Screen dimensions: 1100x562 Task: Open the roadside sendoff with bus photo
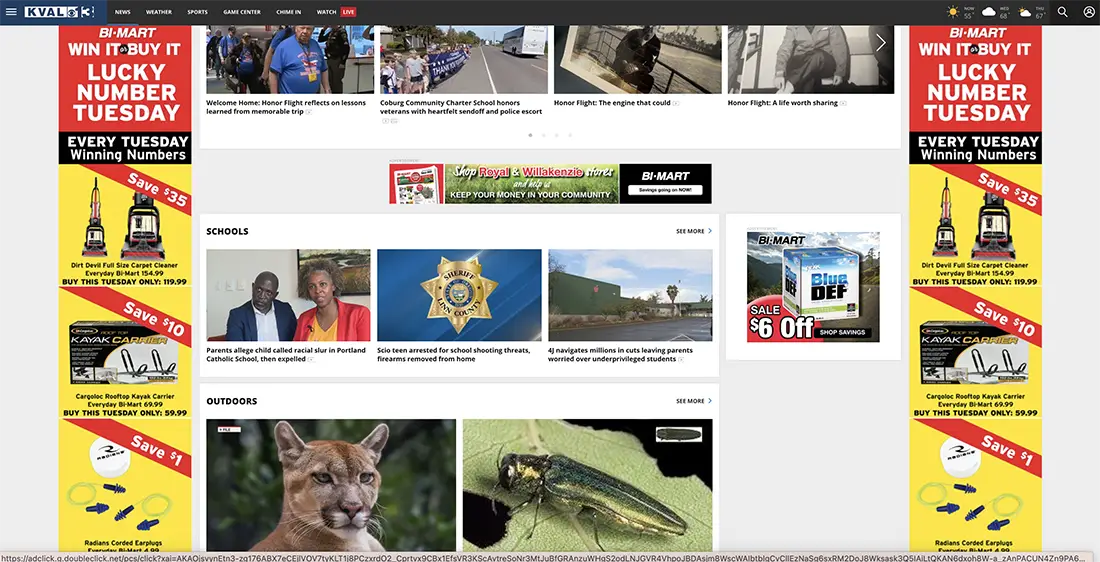point(464,60)
